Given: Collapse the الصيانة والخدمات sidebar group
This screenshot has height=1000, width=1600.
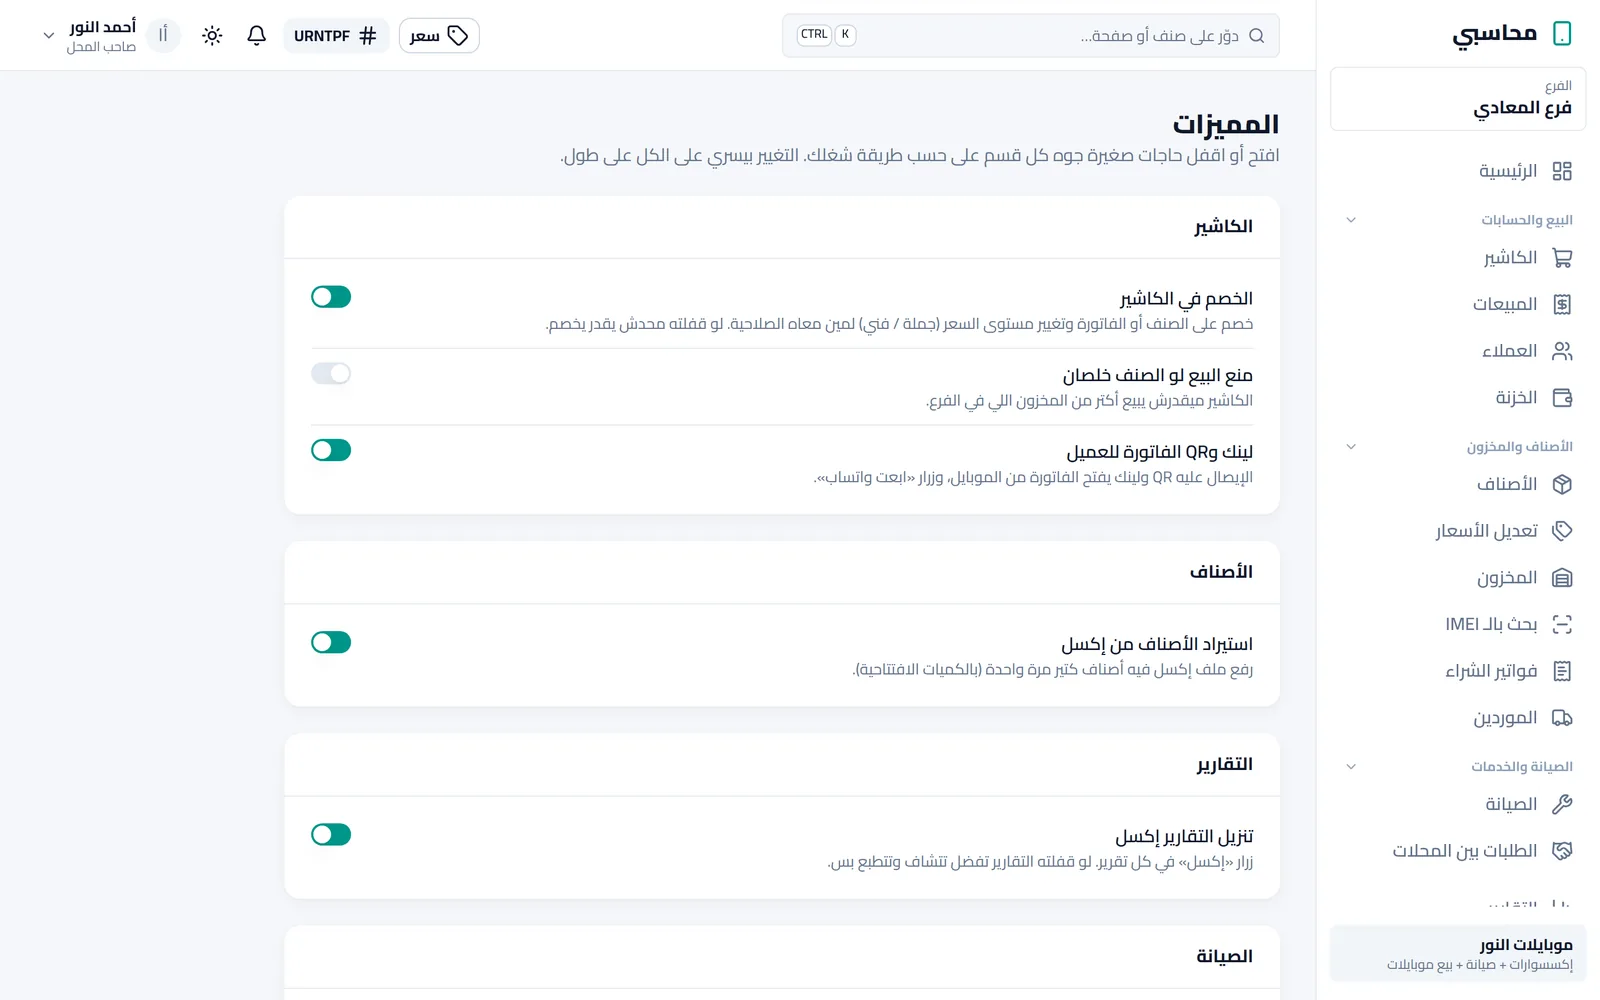Looking at the screenshot, I should click(x=1351, y=767).
